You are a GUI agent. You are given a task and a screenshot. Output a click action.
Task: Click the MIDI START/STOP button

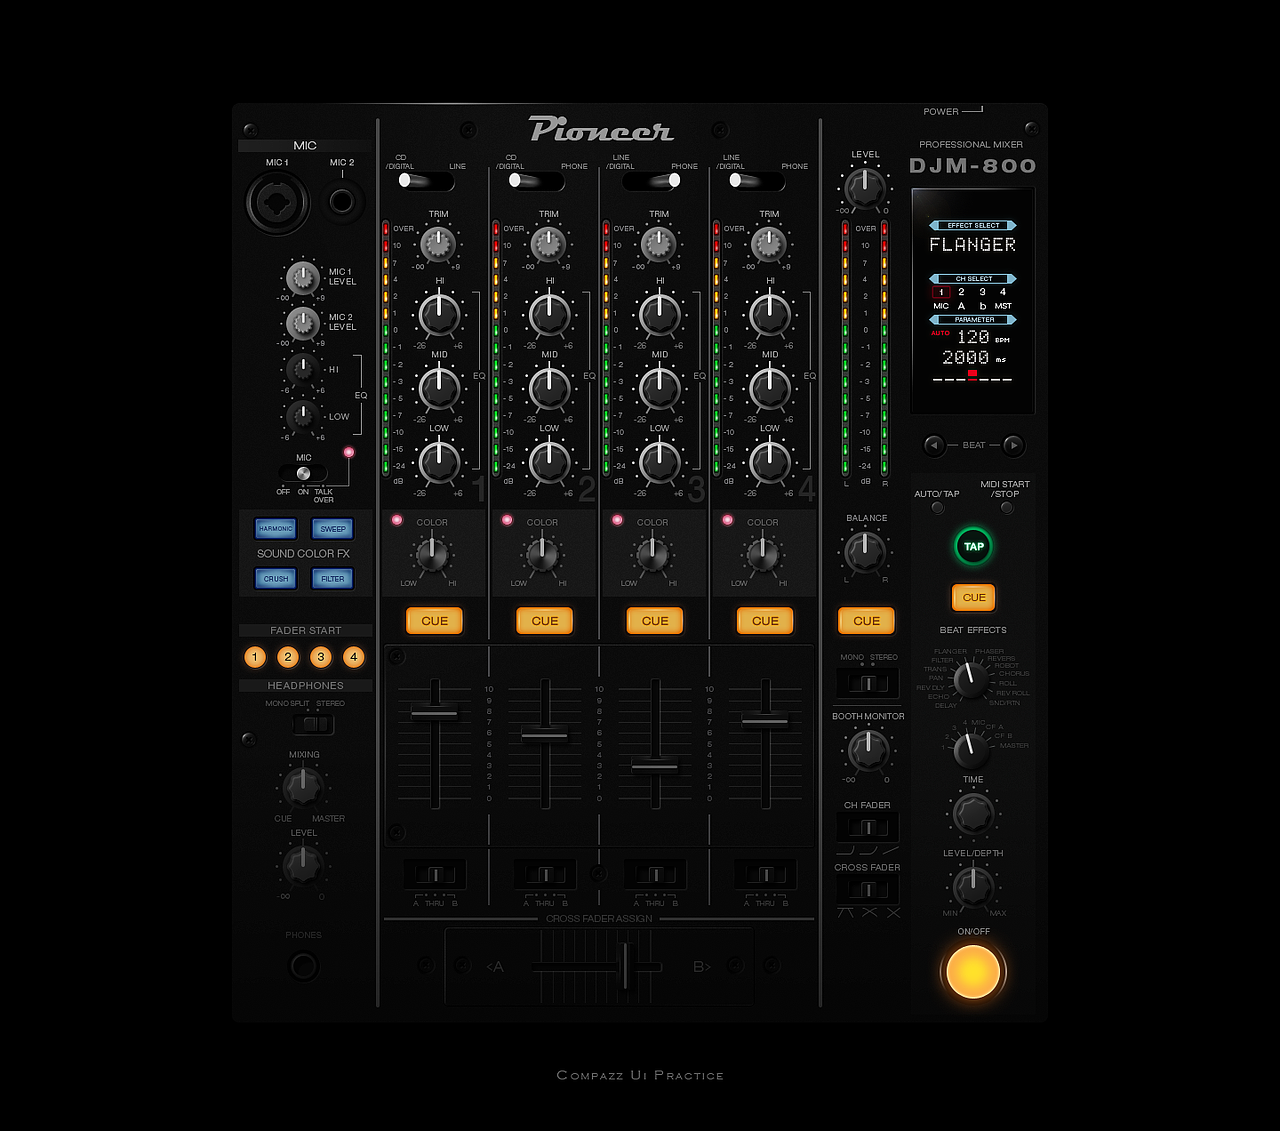[1006, 507]
